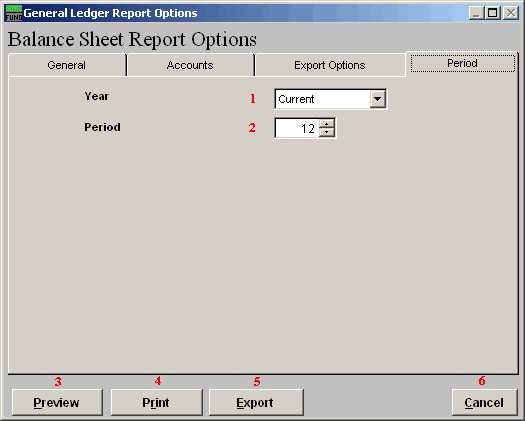
Task: Click the Period tab
Action: (462, 63)
